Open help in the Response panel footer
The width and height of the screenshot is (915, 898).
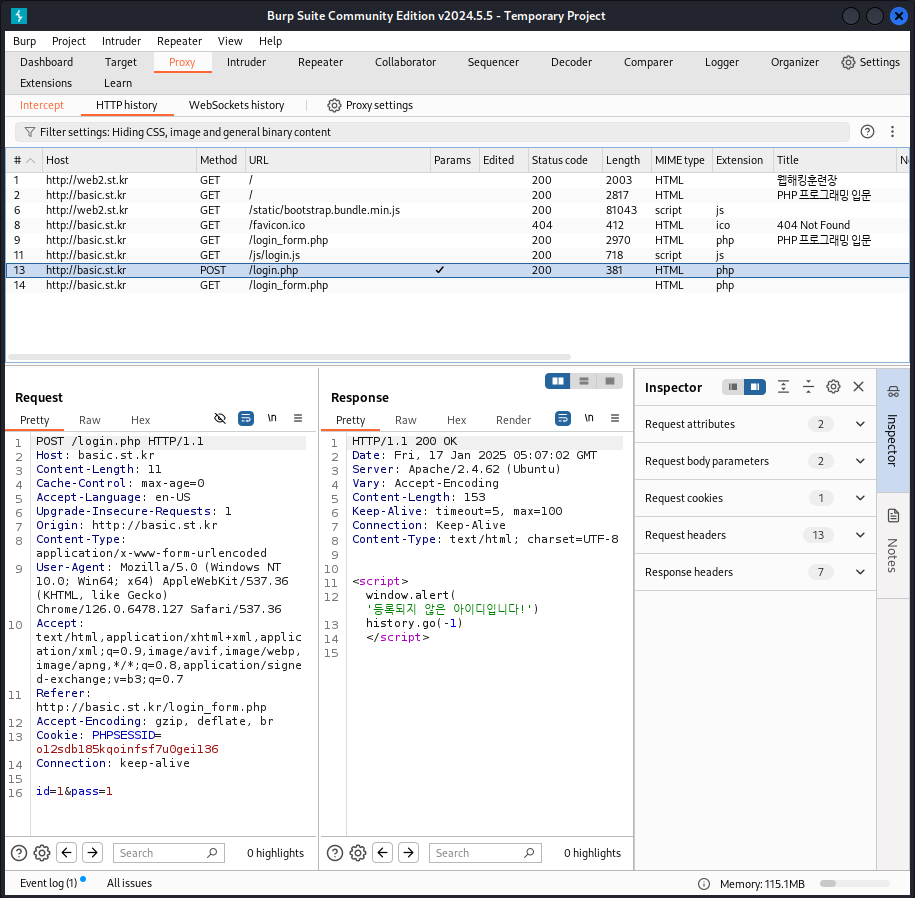[x=335, y=853]
